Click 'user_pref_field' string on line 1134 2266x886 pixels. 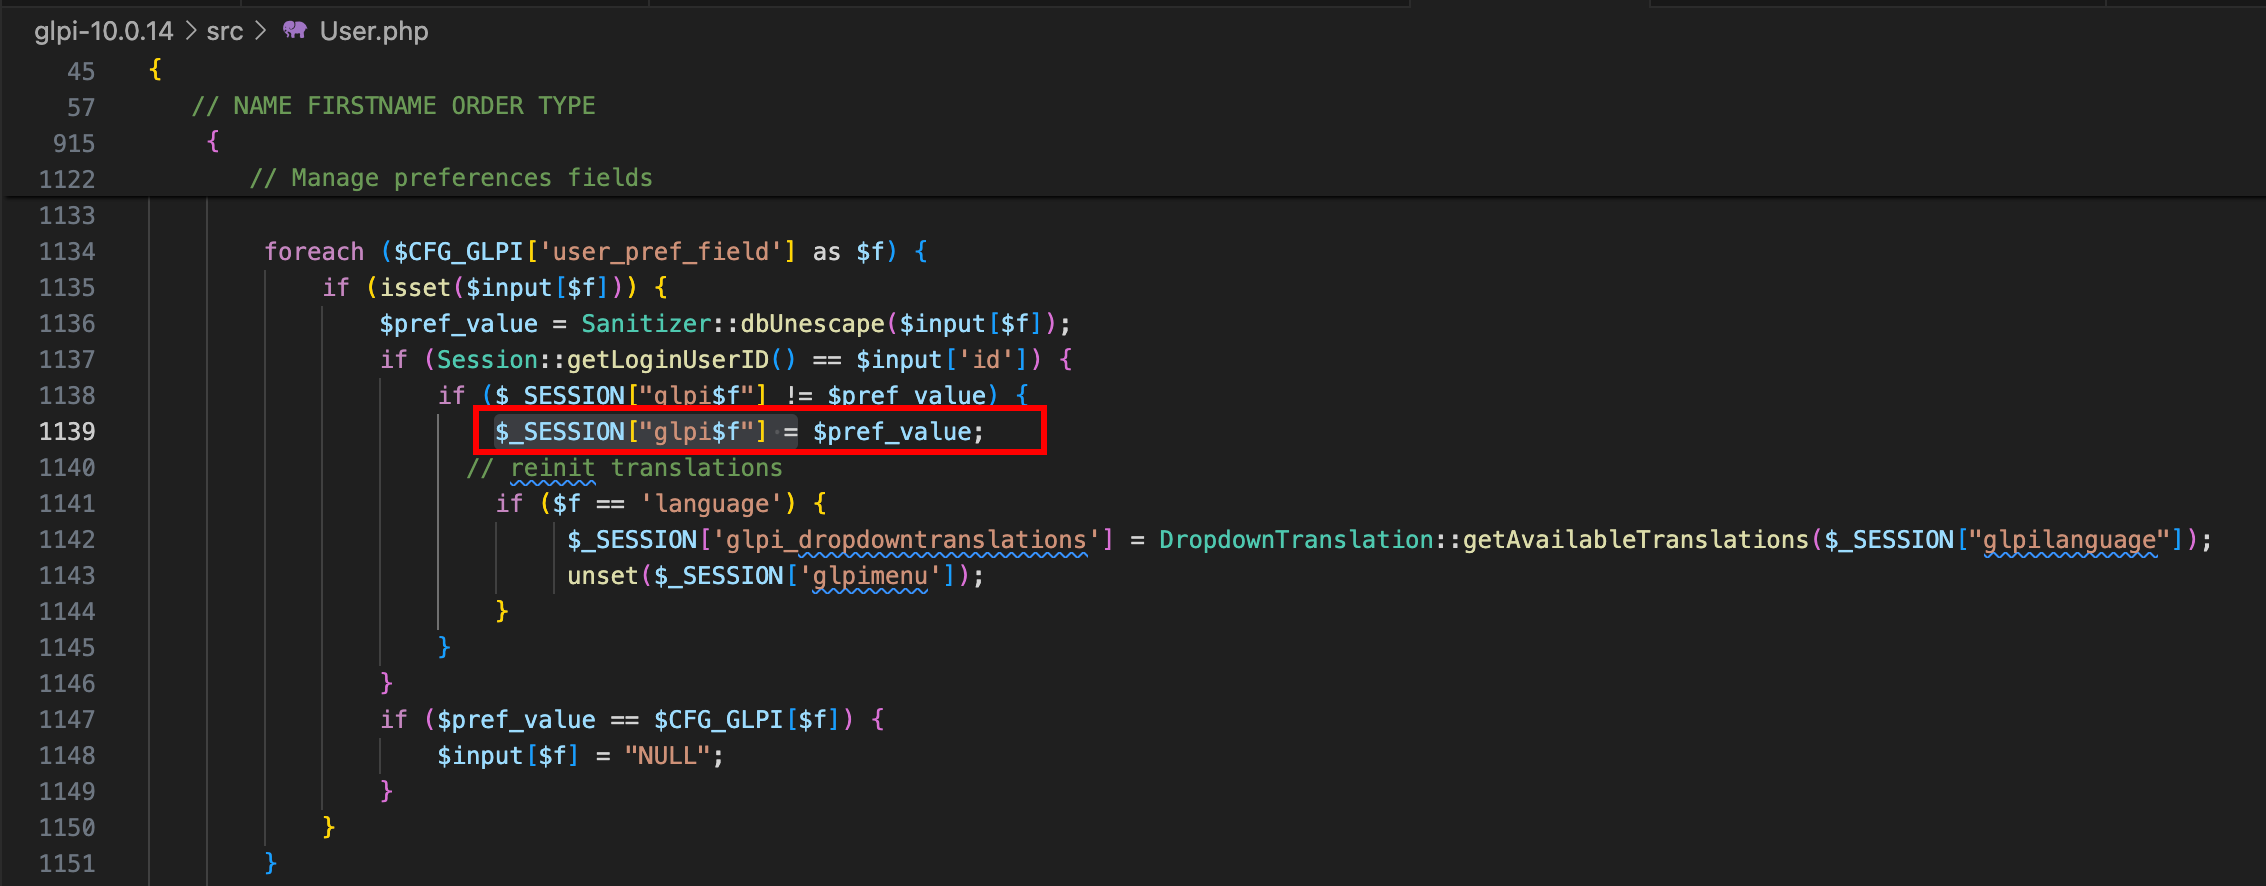(661, 251)
